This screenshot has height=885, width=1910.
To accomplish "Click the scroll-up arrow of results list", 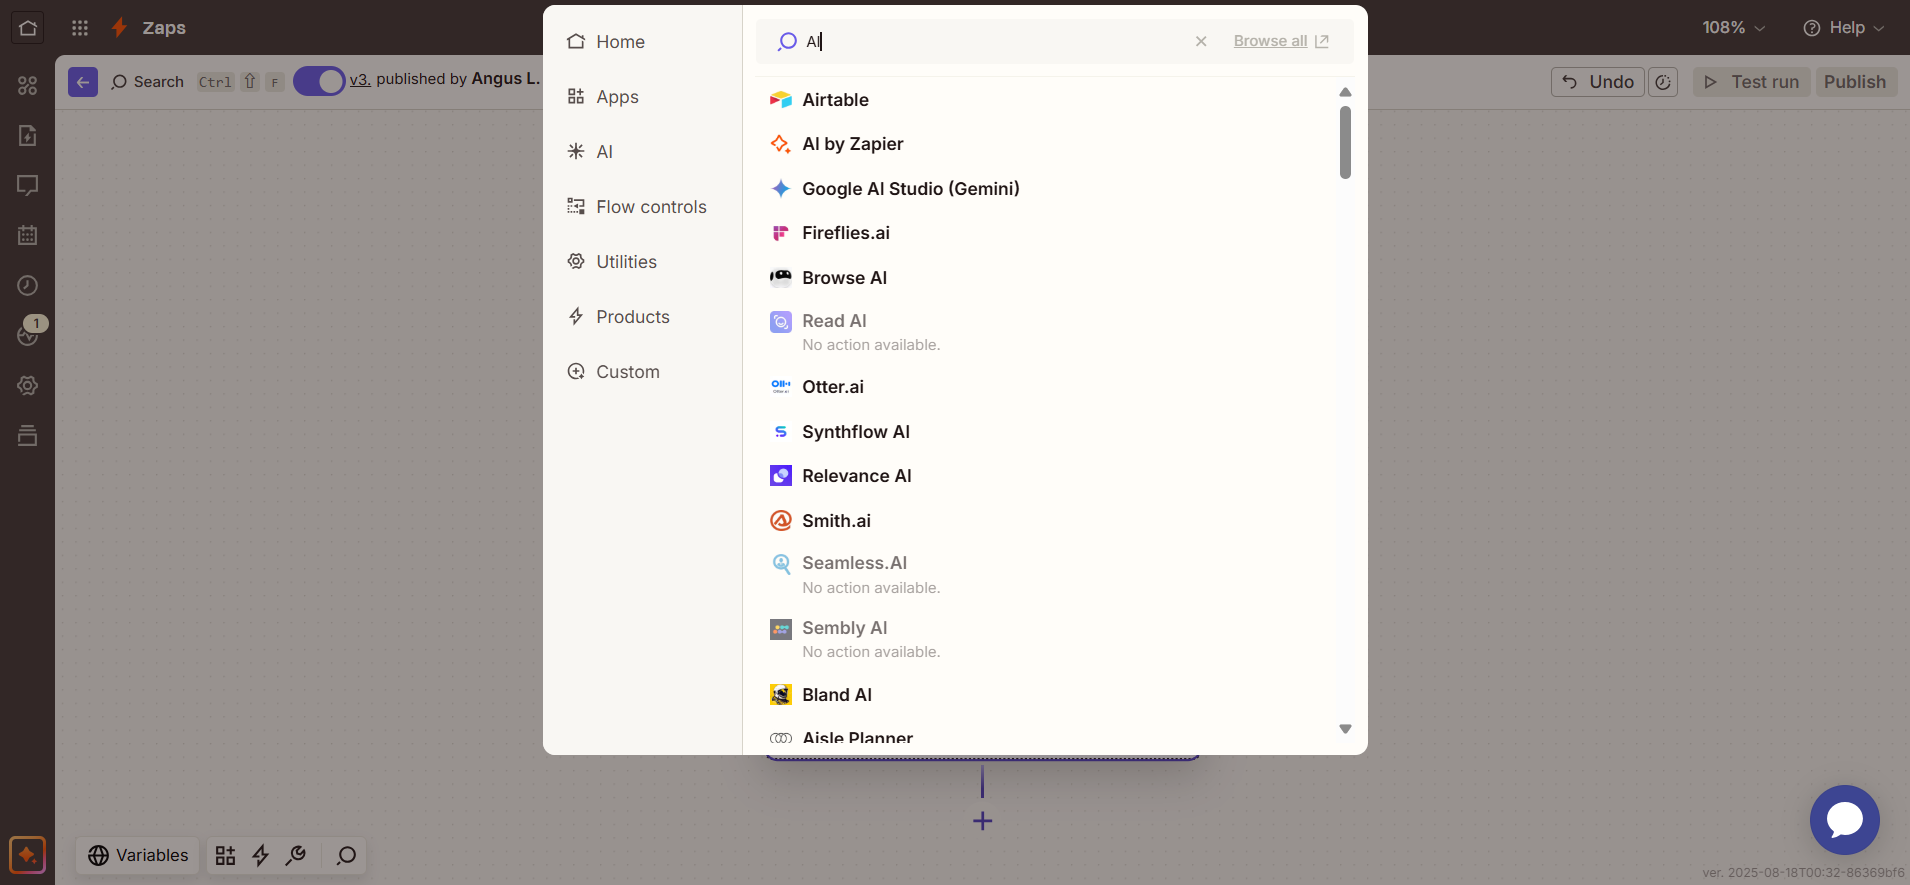I will [x=1345, y=92].
